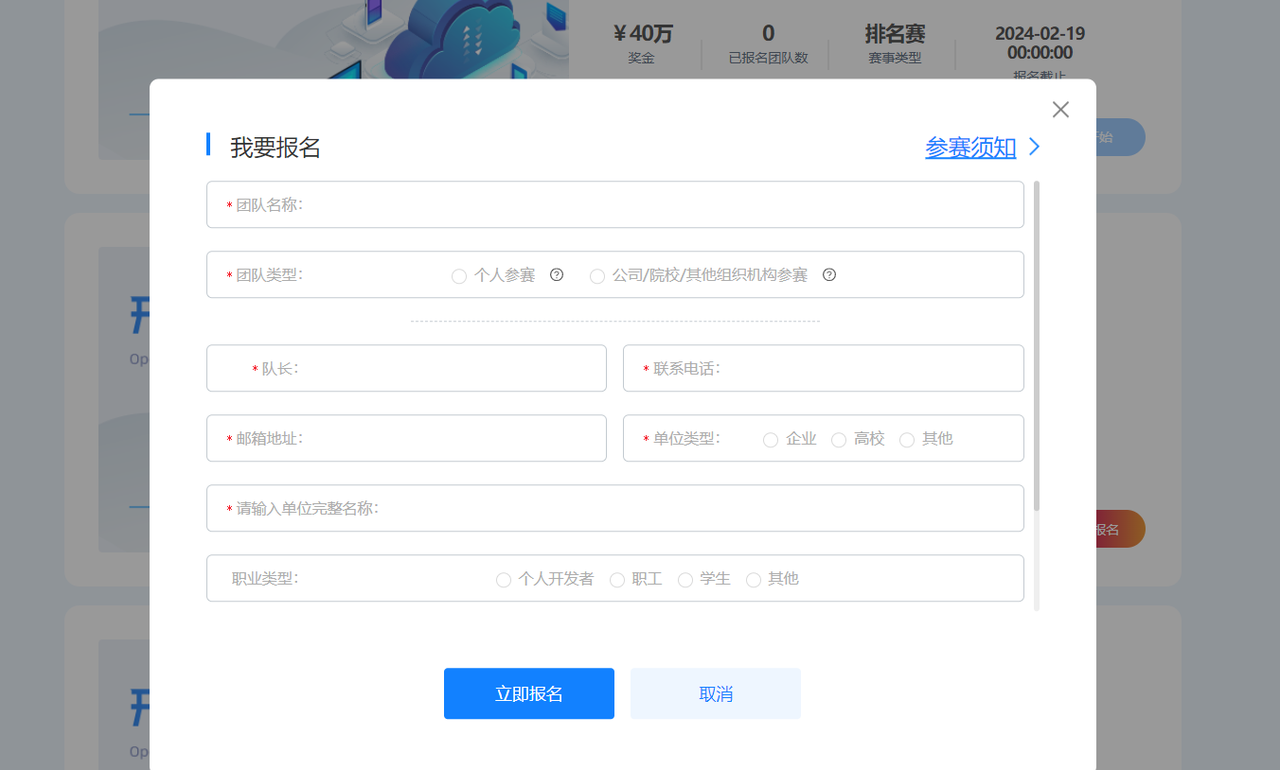Select 个人开发者 as occupation type
This screenshot has width=1280, height=770.
click(504, 580)
